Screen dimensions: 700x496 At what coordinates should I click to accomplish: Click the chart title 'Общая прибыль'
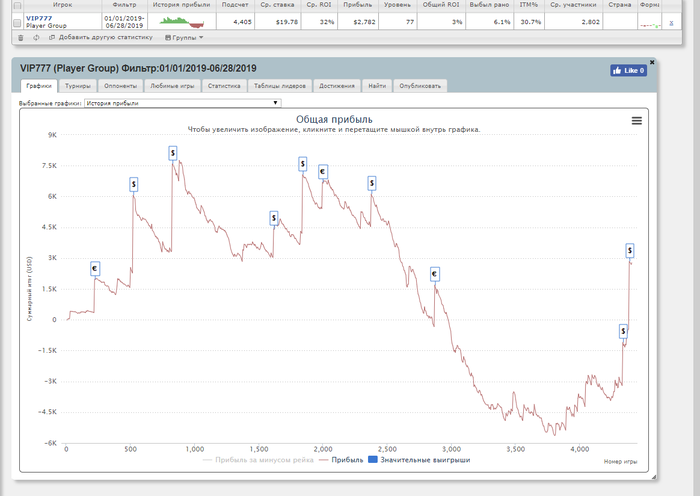334,120
